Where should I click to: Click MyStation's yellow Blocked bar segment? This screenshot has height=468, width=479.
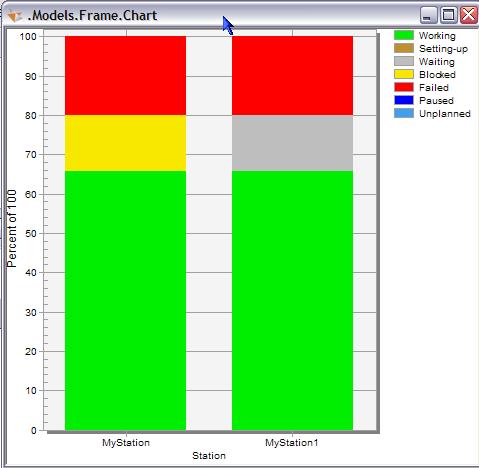point(125,143)
